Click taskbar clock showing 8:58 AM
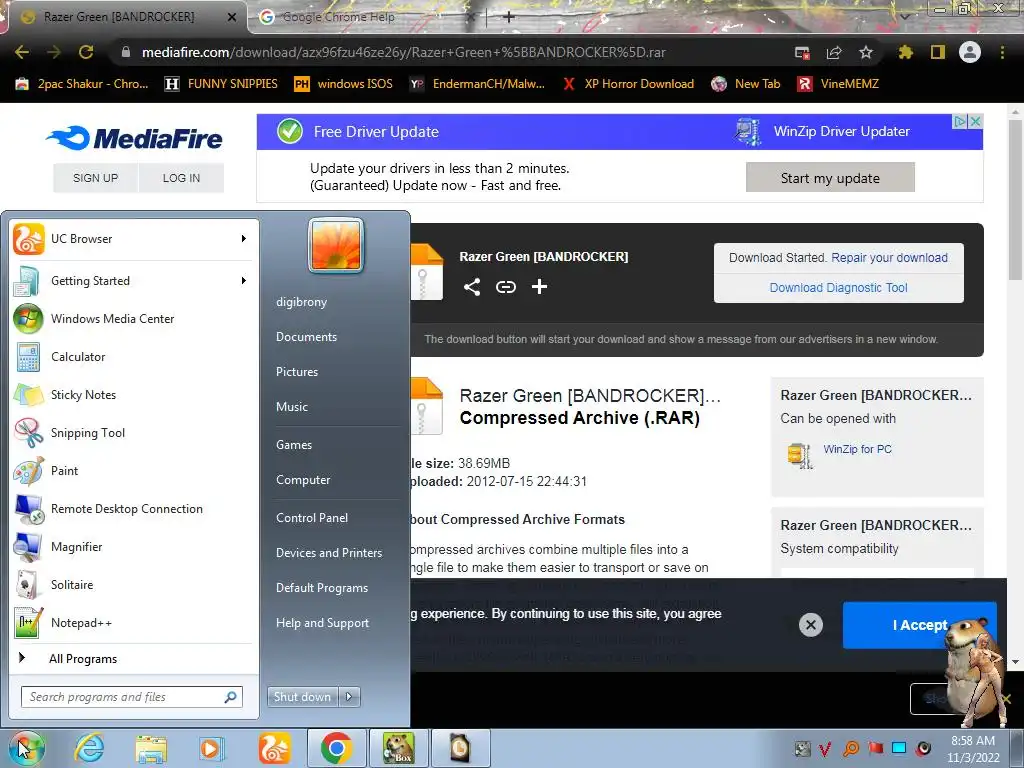The height and width of the screenshot is (768, 1024). [x=973, y=748]
